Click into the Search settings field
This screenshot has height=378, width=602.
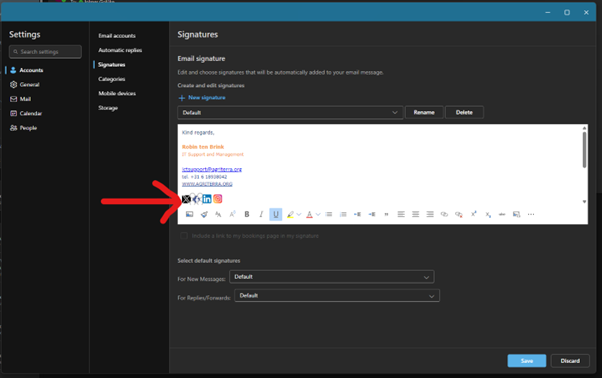click(45, 51)
